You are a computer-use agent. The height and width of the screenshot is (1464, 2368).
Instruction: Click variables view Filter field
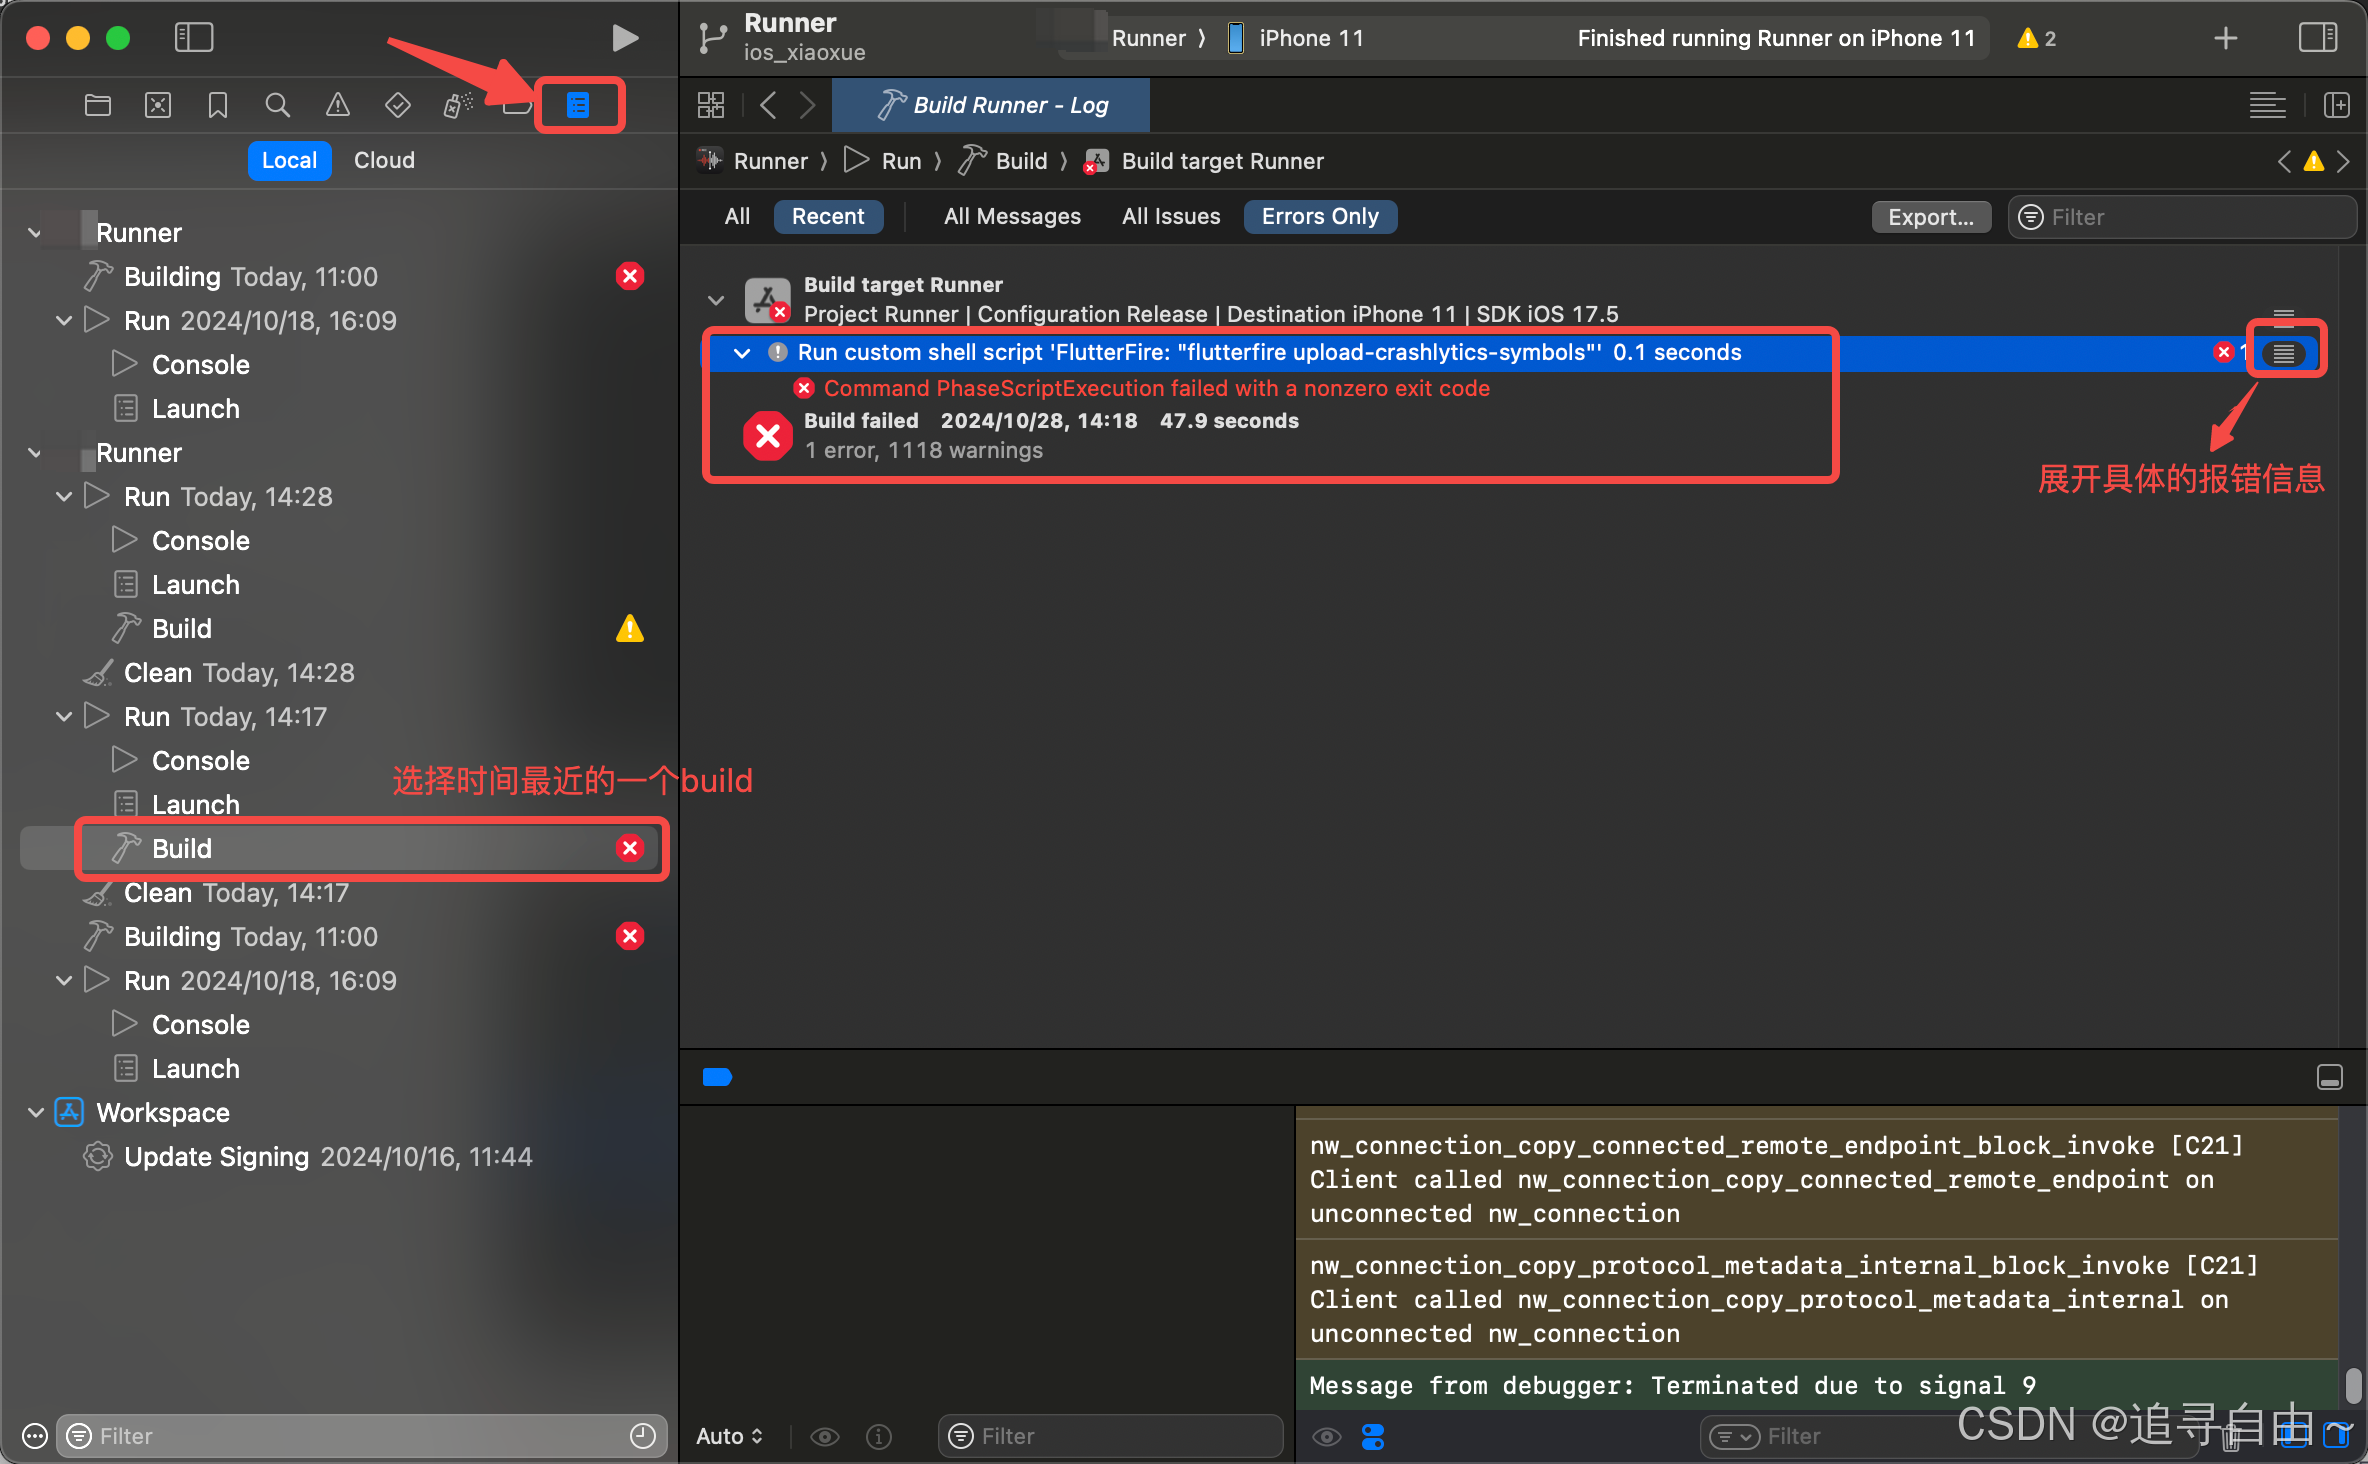click(x=1110, y=1436)
